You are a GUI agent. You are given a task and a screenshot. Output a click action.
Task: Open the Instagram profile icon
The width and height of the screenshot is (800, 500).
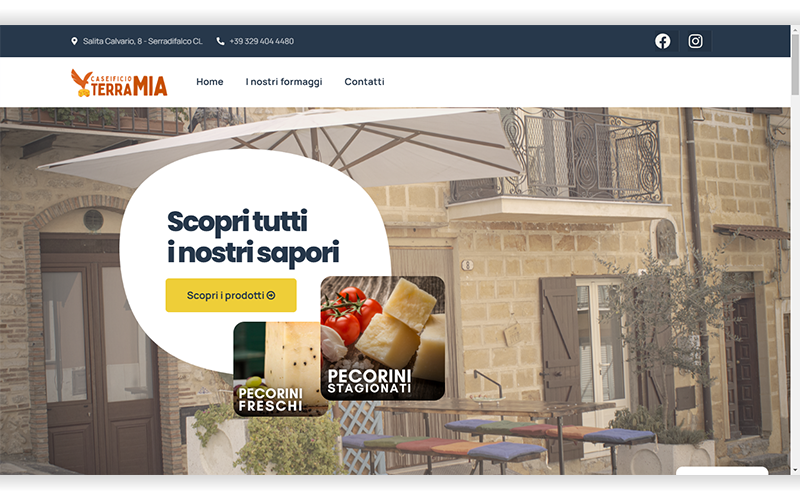coord(695,41)
